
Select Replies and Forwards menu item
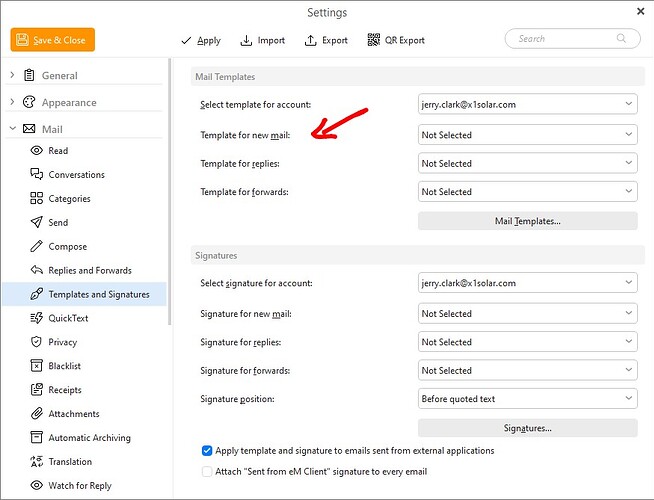click(89, 270)
